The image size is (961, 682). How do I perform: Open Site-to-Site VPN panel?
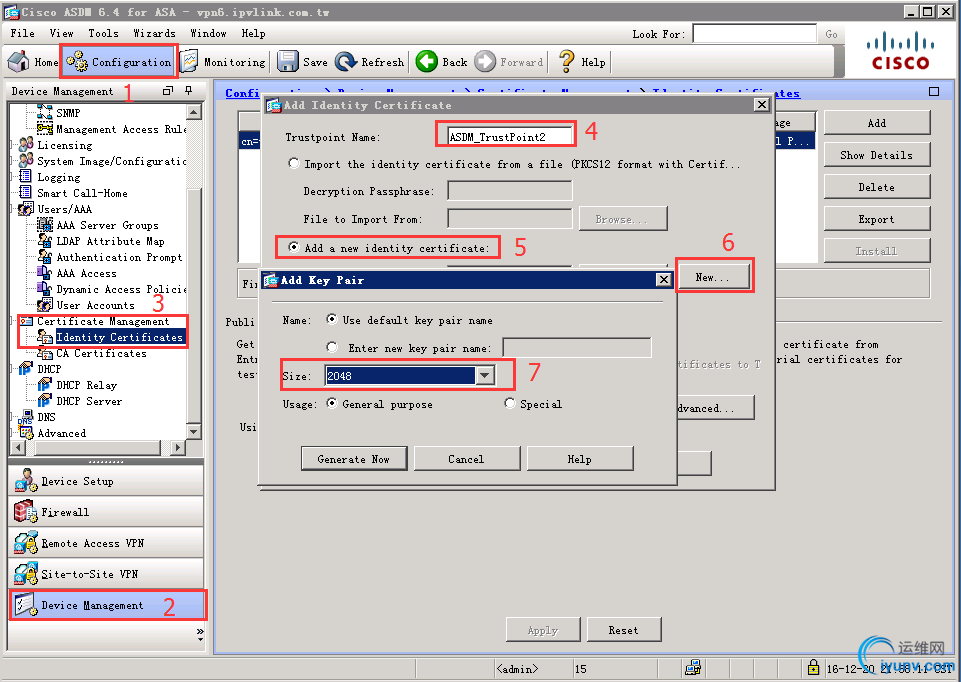(105, 574)
